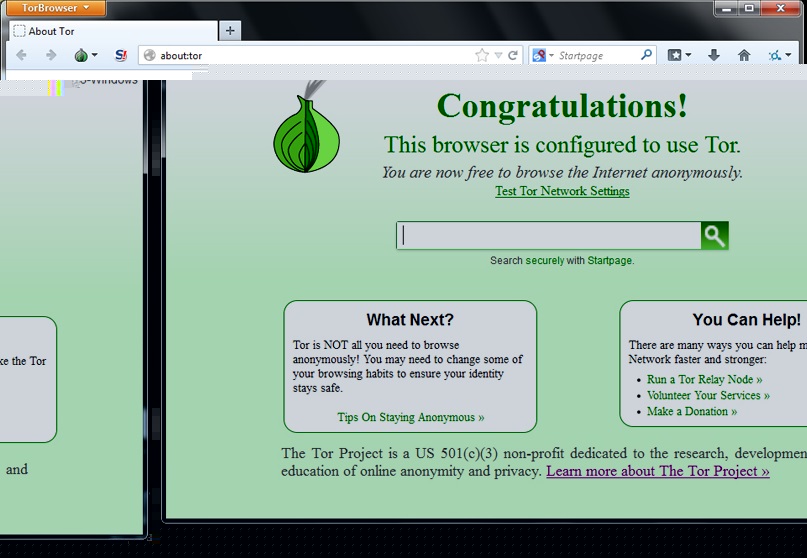Screen dimensions: 807x558
Task: Minimize the Tor Browser window
Action: (726, 8)
